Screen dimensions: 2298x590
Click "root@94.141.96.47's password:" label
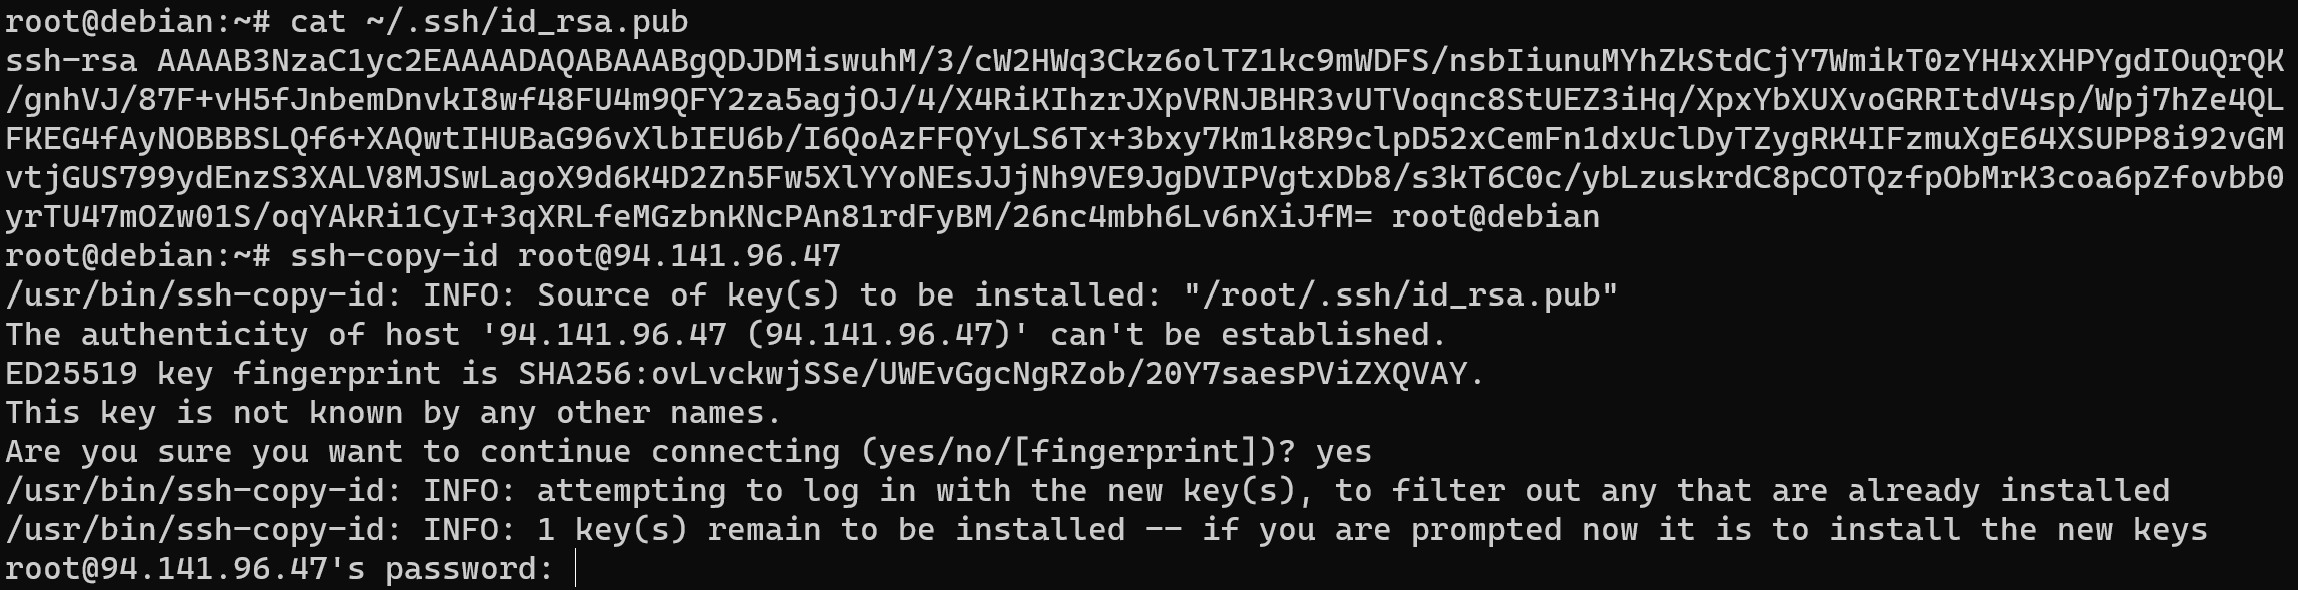pos(280,569)
